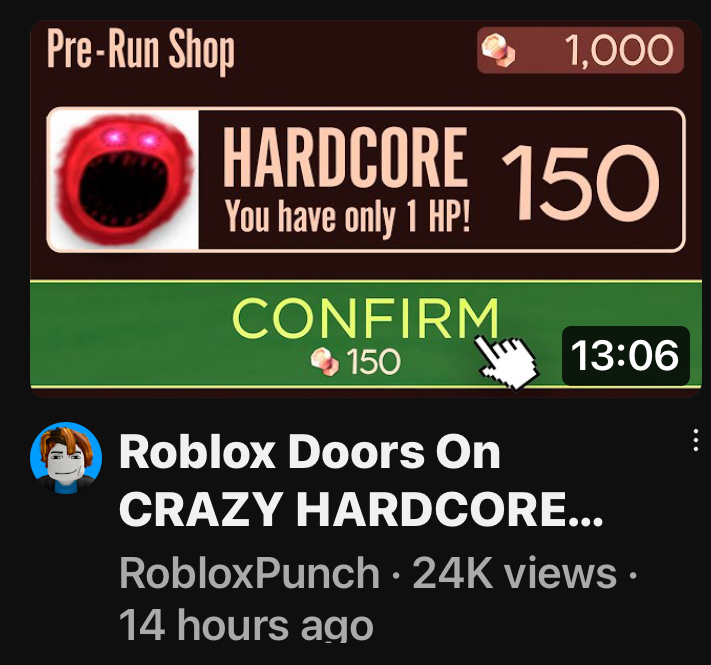The height and width of the screenshot is (665, 711).
Task: Click the 'You have only 1 HP!' text
Action: [x=348, y=216]
